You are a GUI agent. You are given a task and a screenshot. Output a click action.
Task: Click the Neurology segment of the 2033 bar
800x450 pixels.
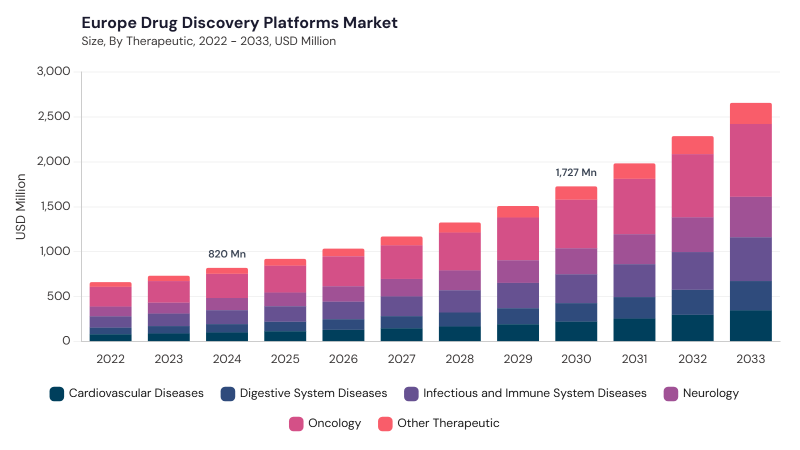point(751,217)
